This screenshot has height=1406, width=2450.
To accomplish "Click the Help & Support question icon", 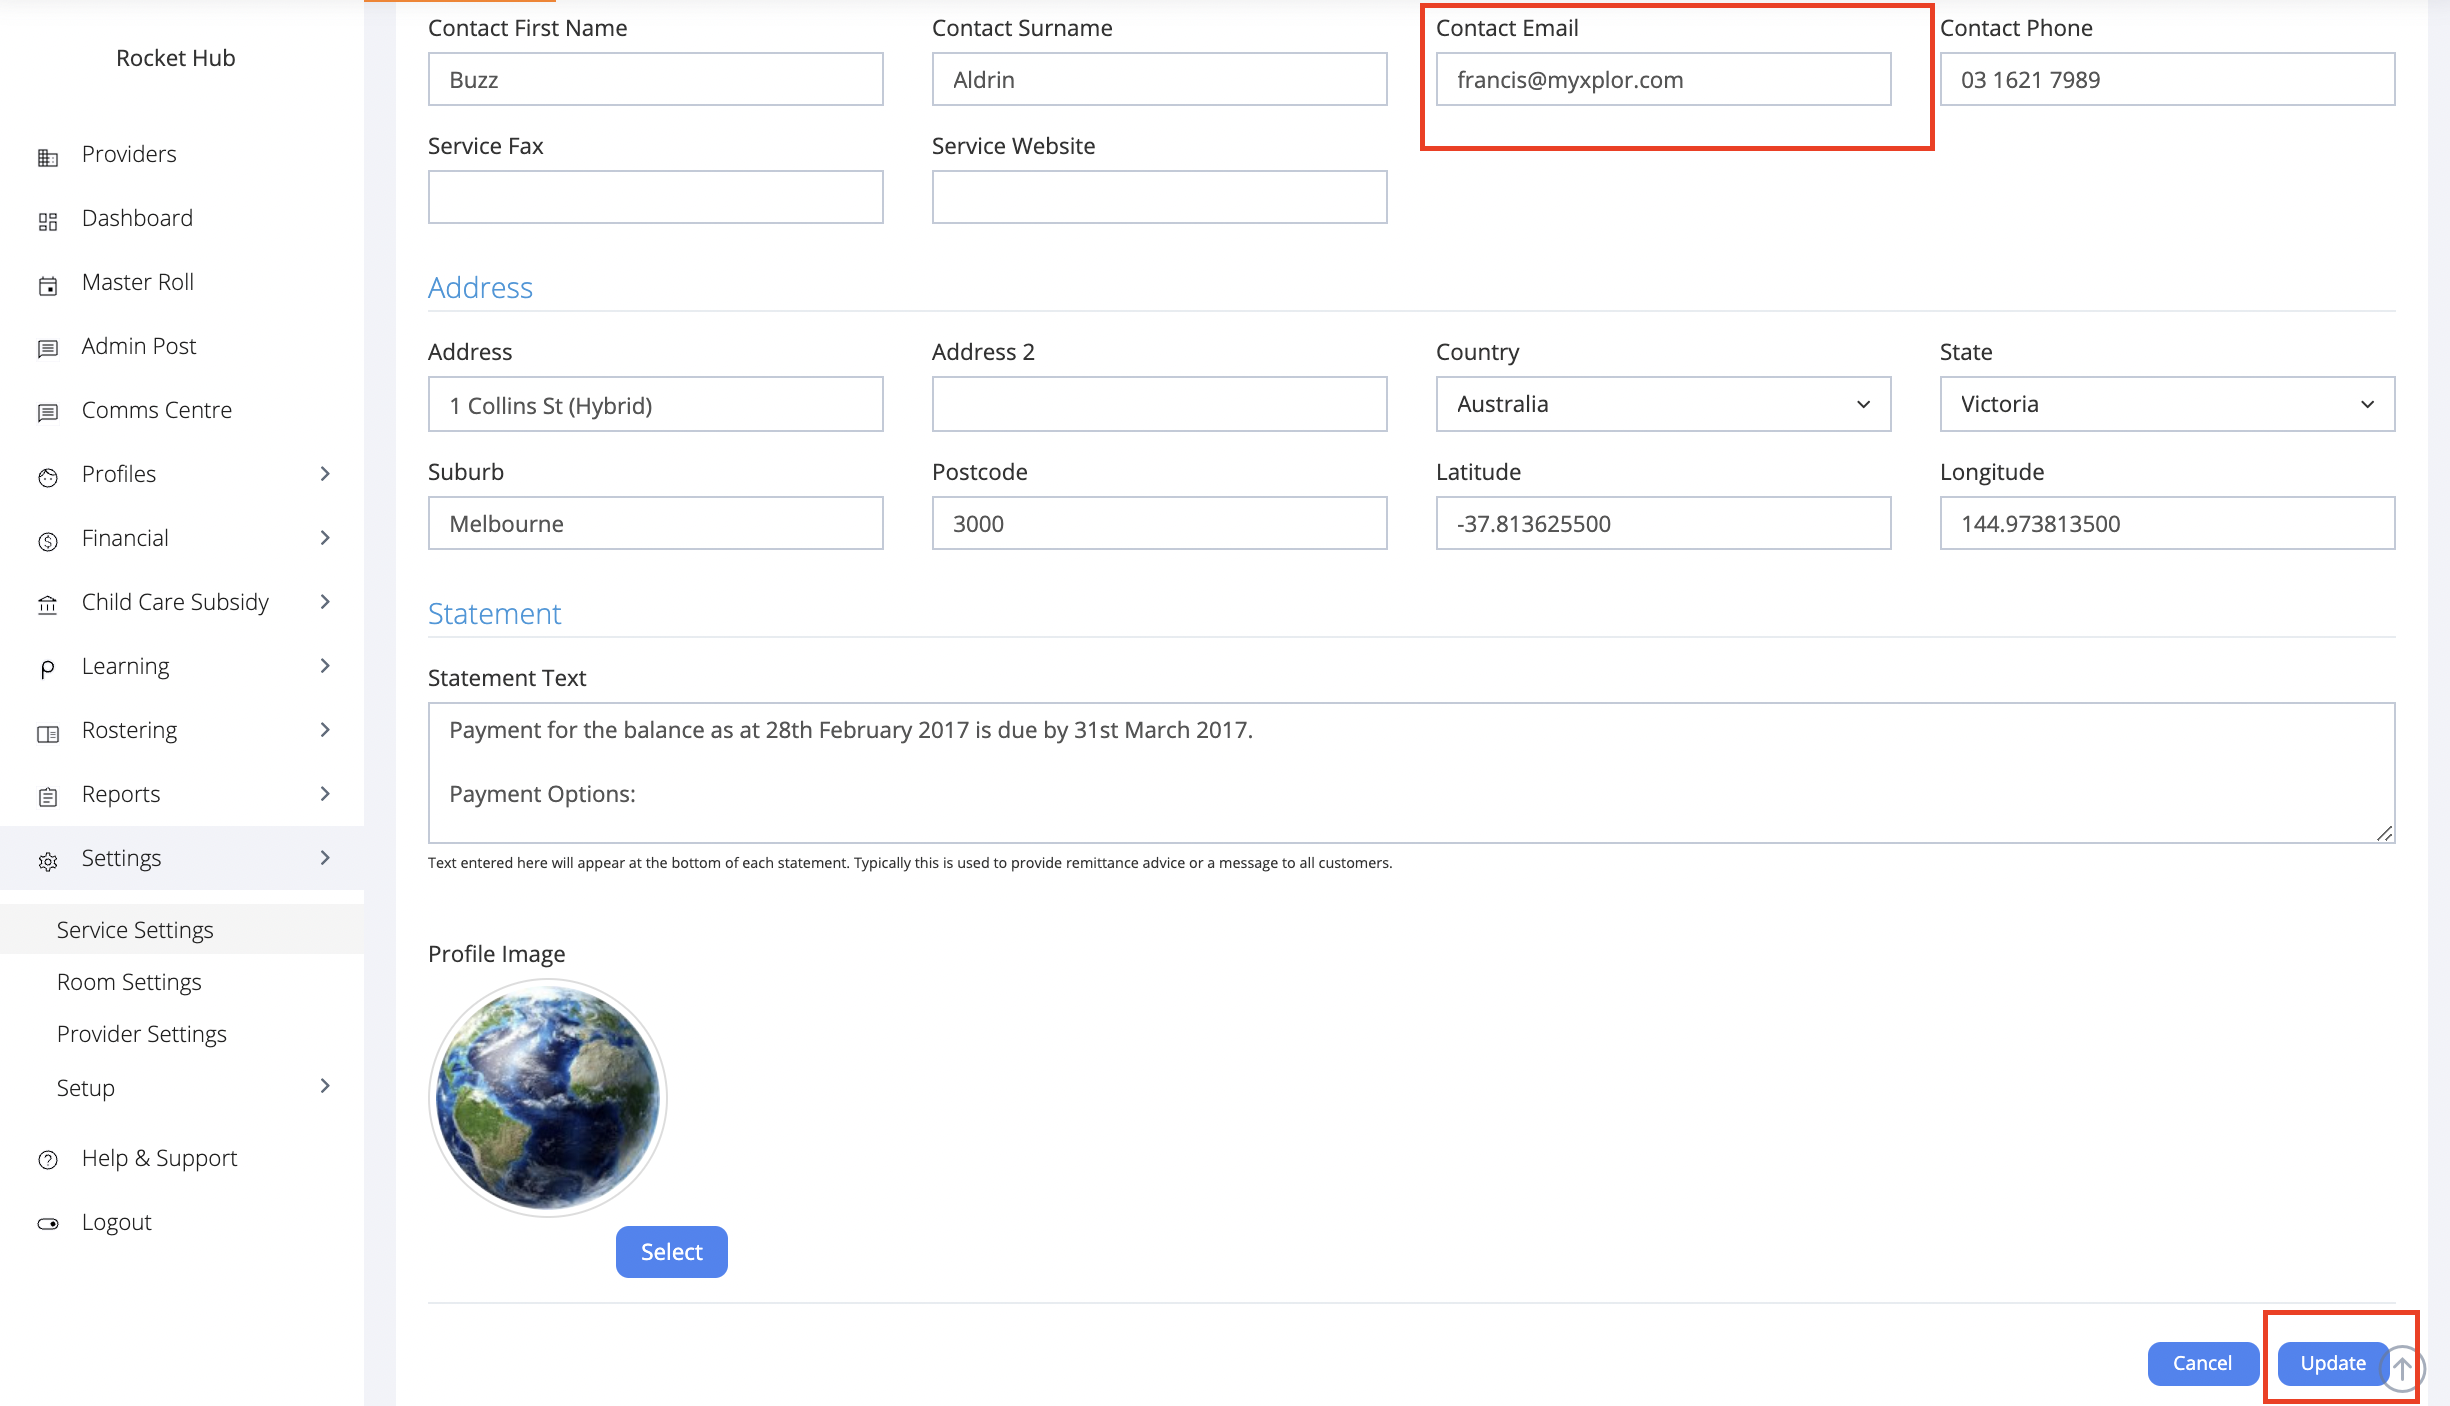I will 48,1160.
